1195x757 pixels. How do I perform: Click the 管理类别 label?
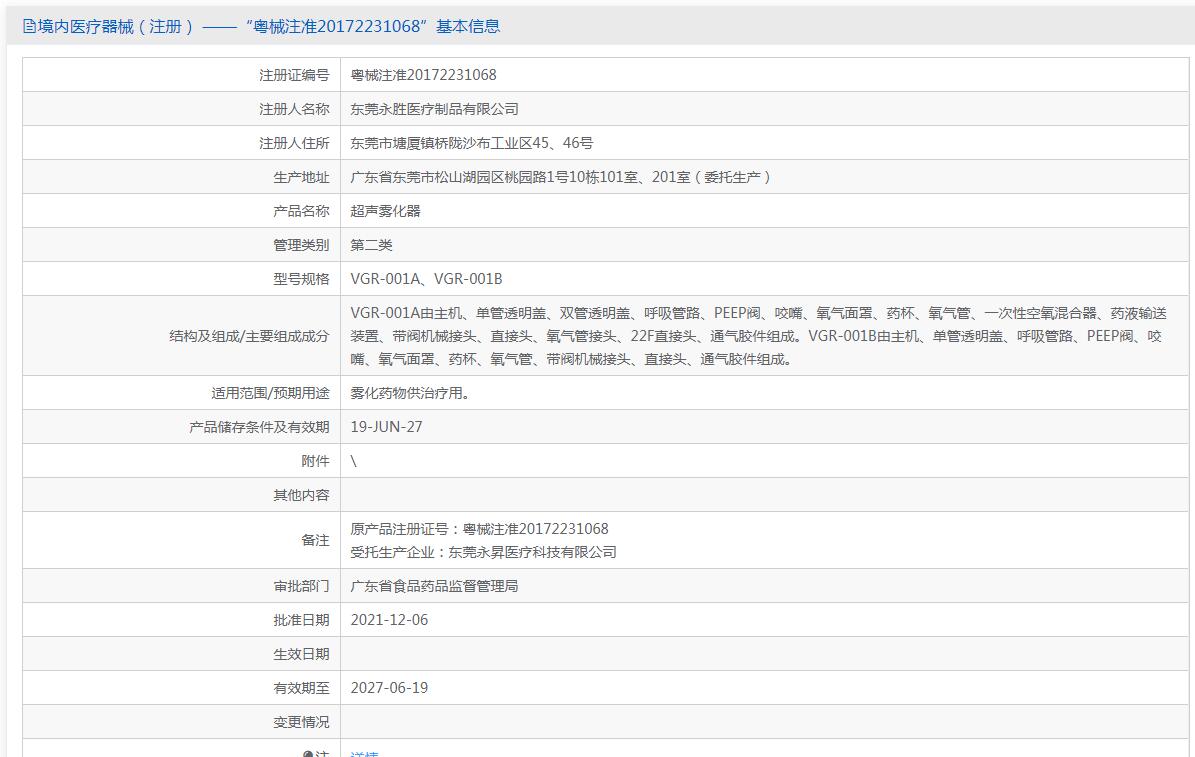[301, 245]
